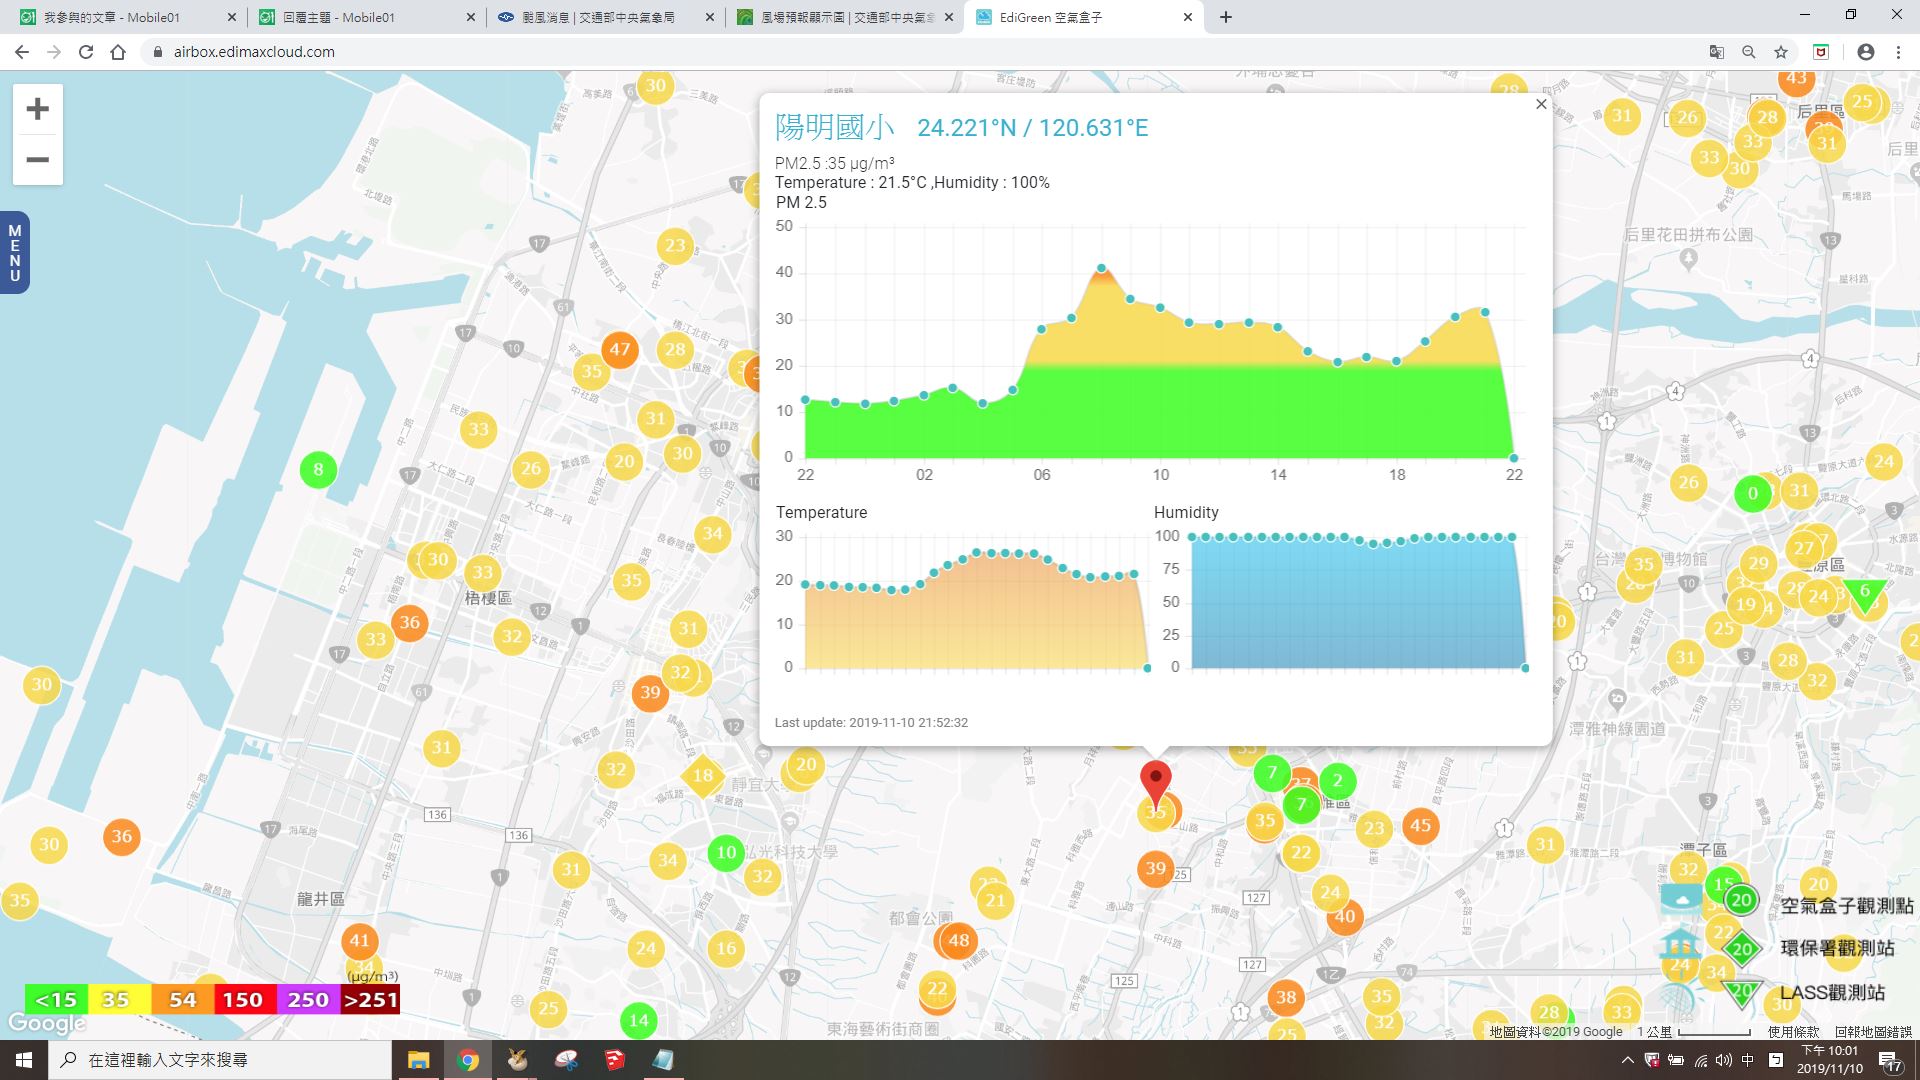This screenshot has width=1920, height=1080.
Task: Zoom out the map with minus button
Action: coord(37,160)
